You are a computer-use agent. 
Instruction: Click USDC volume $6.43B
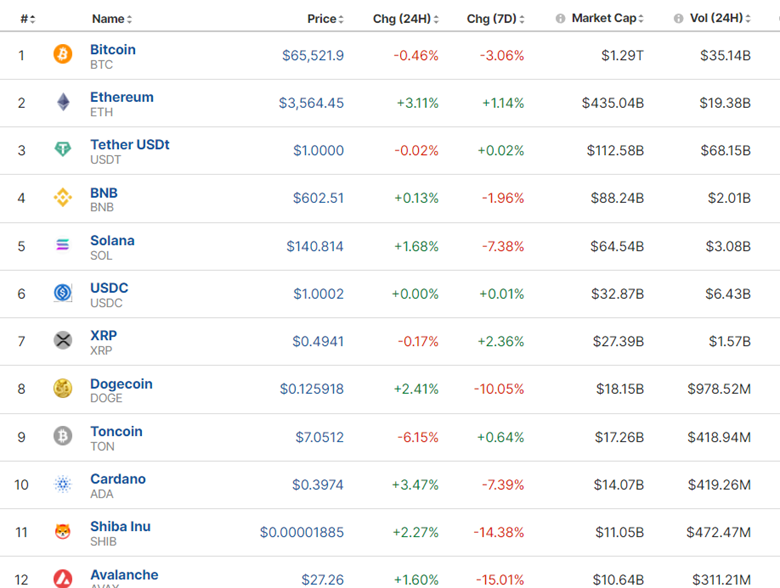728,294
